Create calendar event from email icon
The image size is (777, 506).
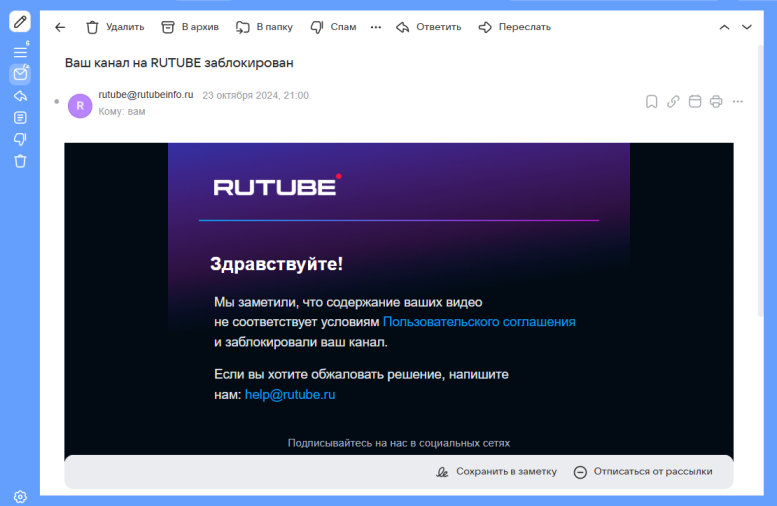(695, 102)
